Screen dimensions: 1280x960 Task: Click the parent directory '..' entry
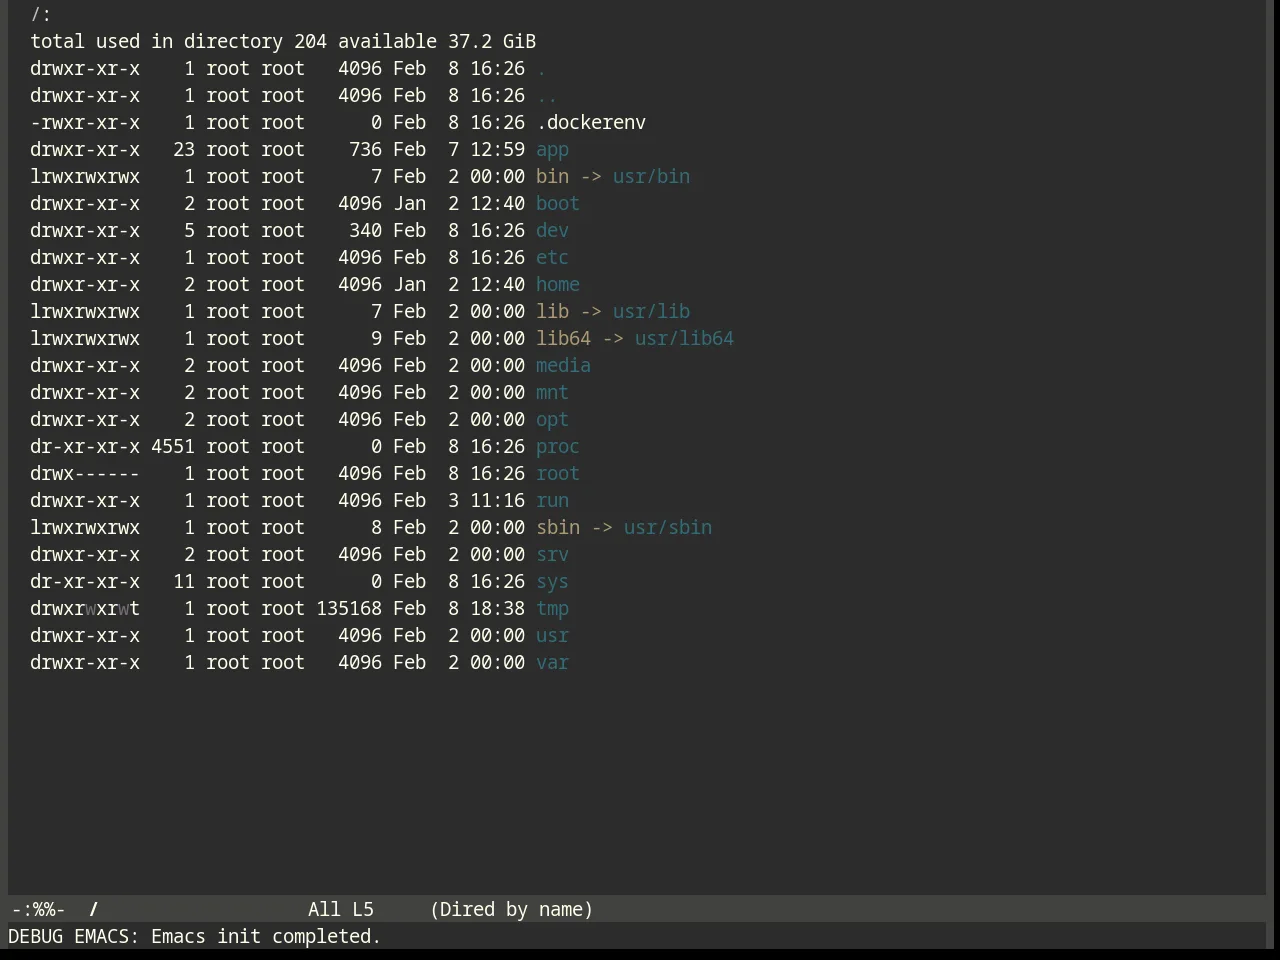tap(547, 96)
